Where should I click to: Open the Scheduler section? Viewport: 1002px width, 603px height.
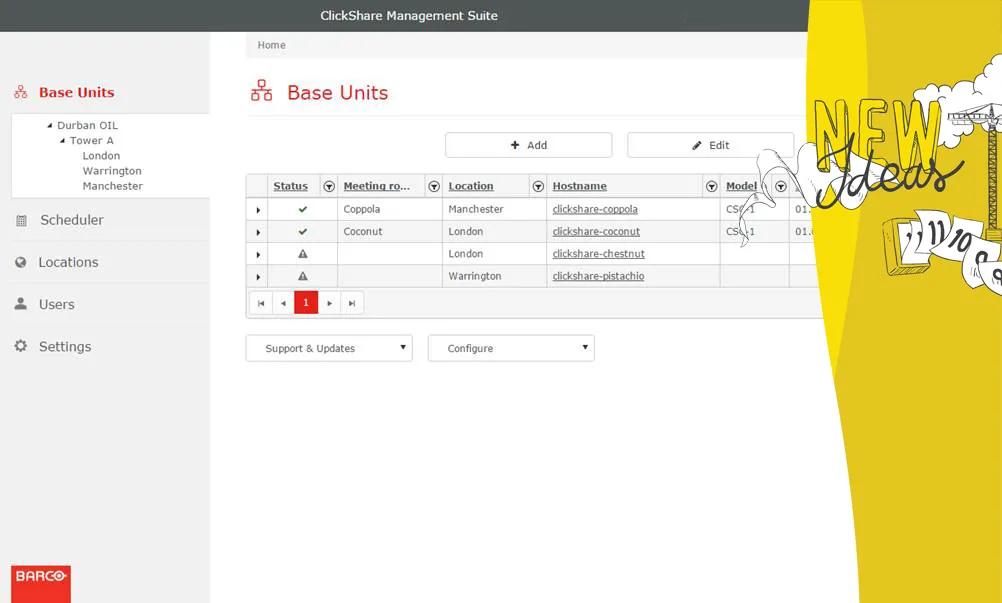(x=71, y=220)
